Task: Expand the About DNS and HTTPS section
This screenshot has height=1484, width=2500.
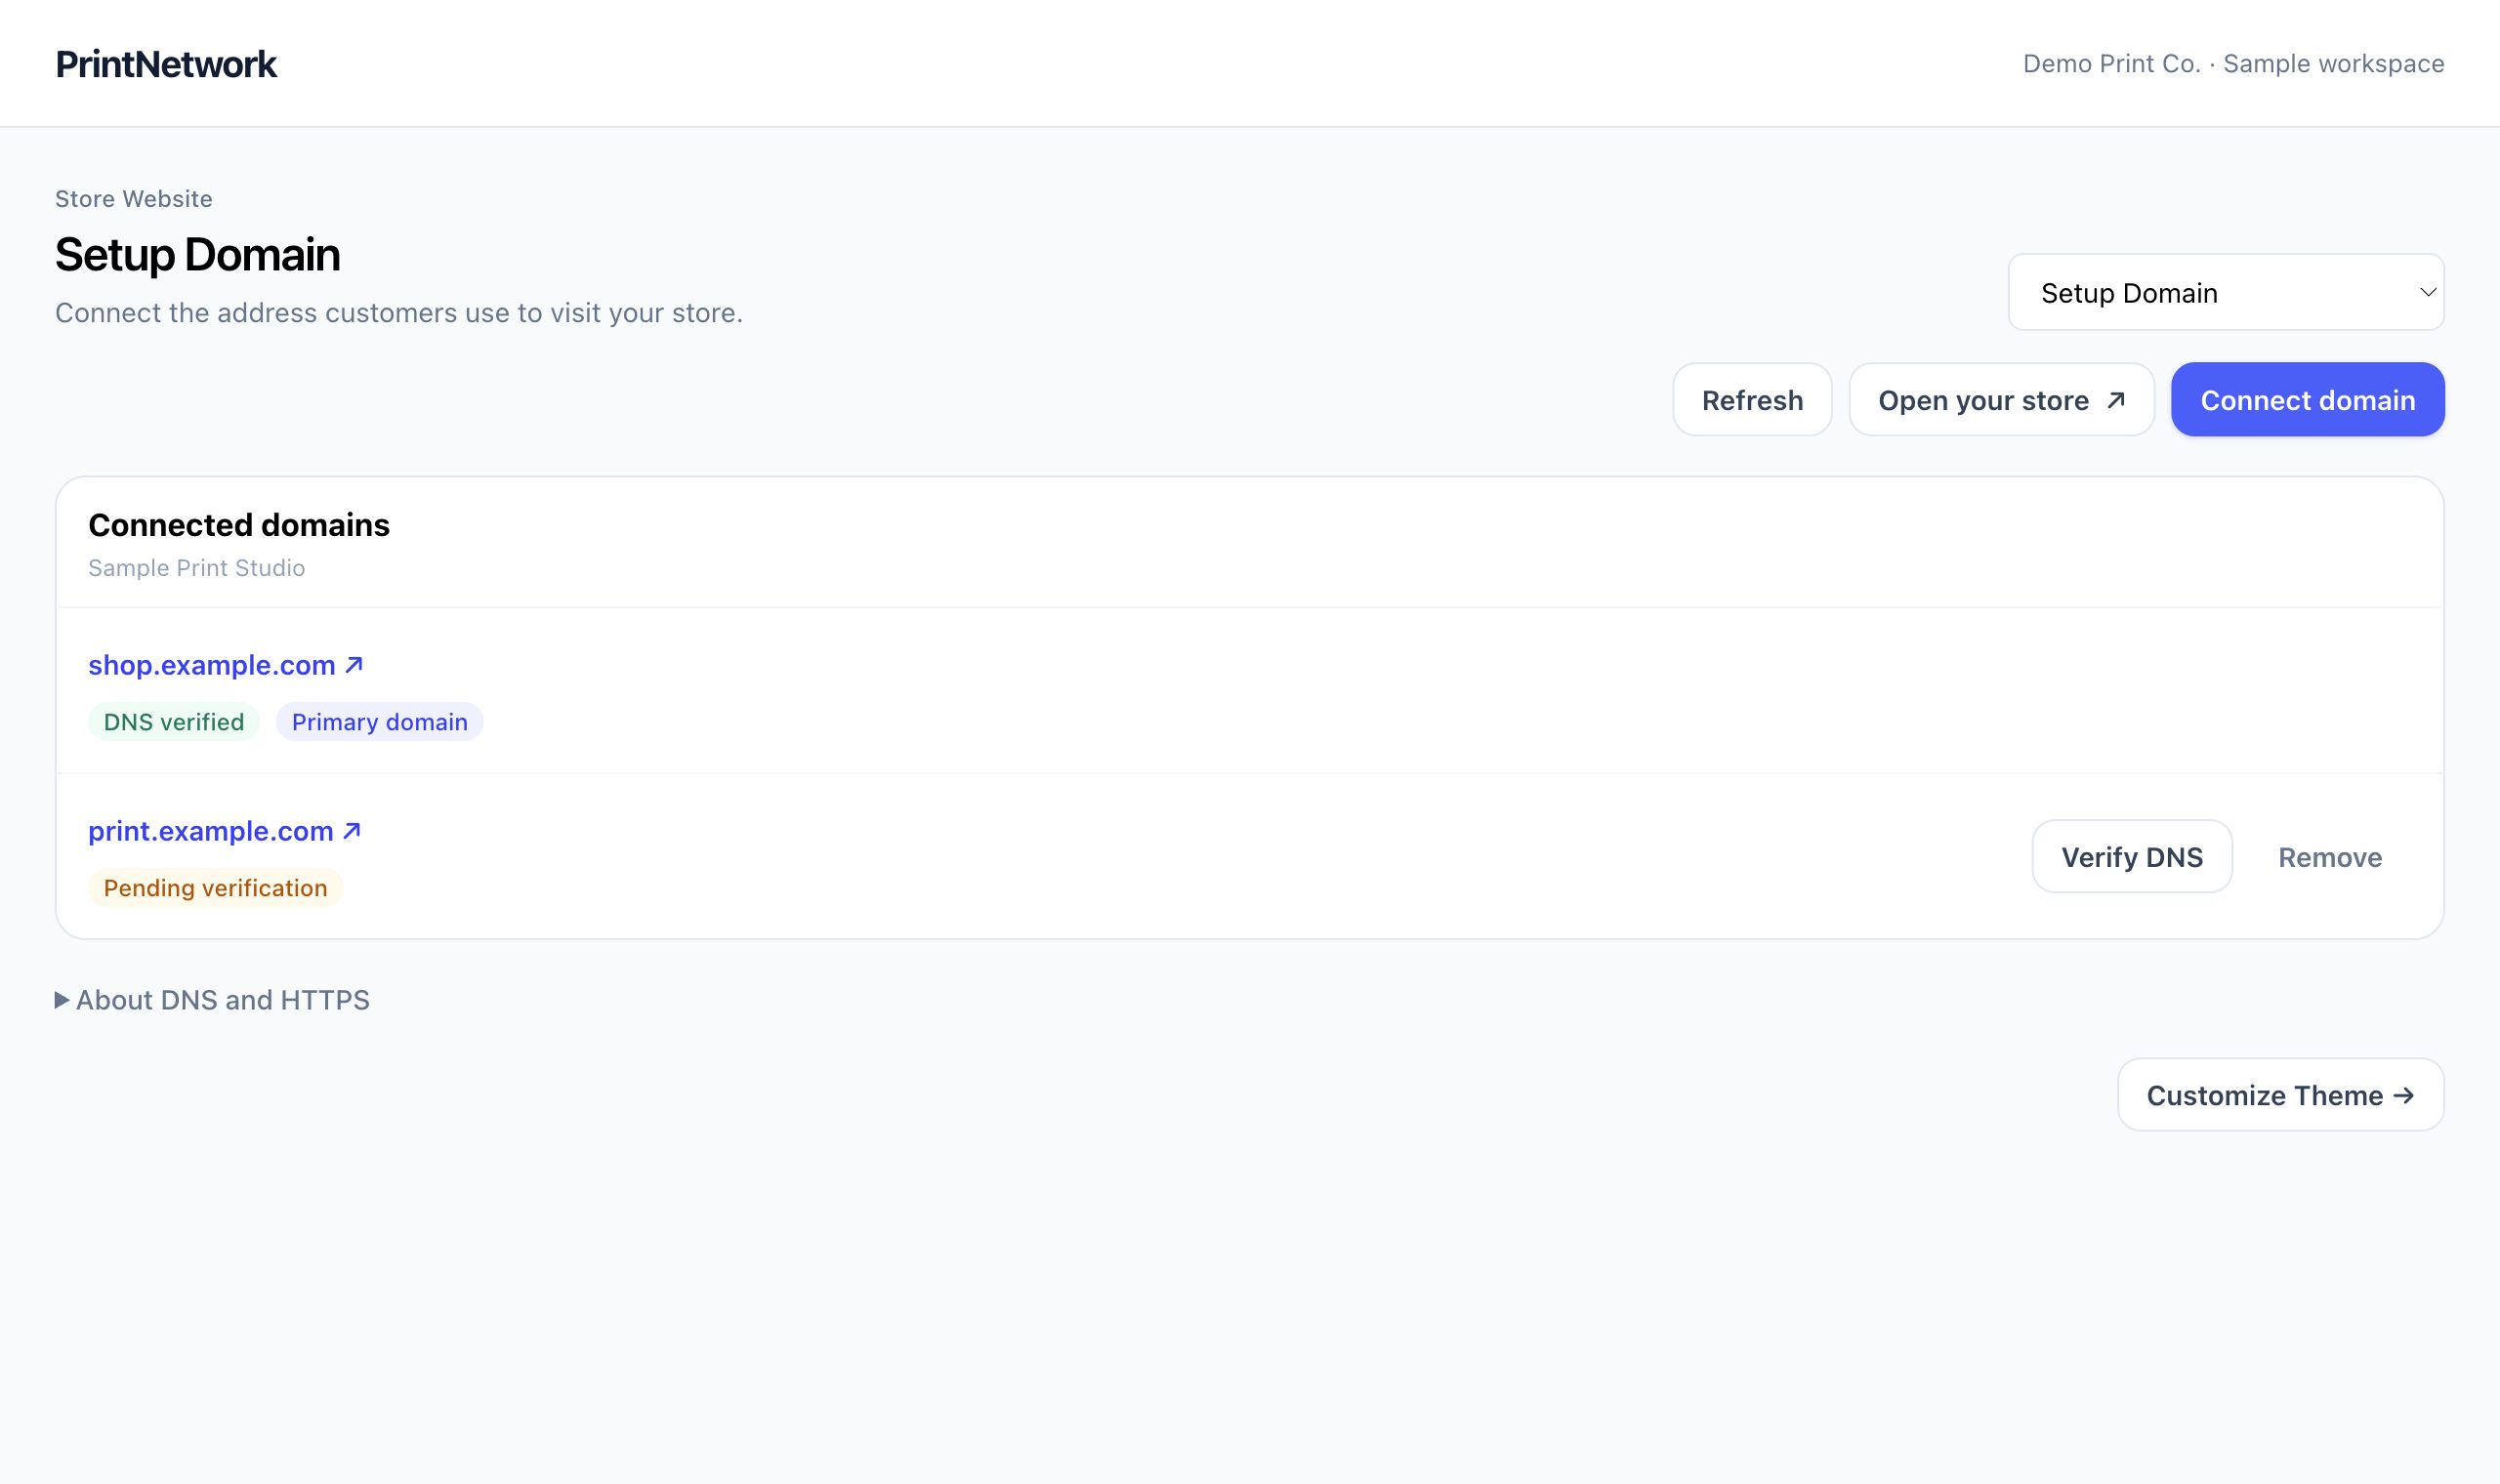Action: coord(212,1000)
